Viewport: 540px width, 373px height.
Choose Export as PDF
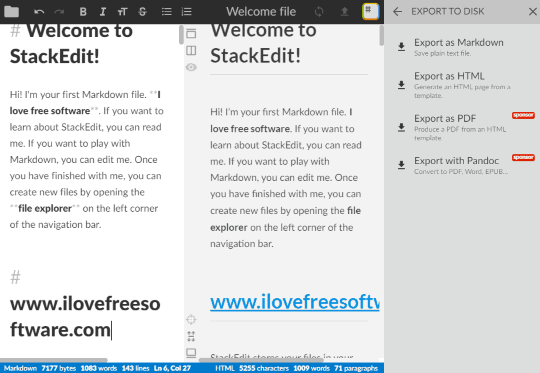(465, 127)
